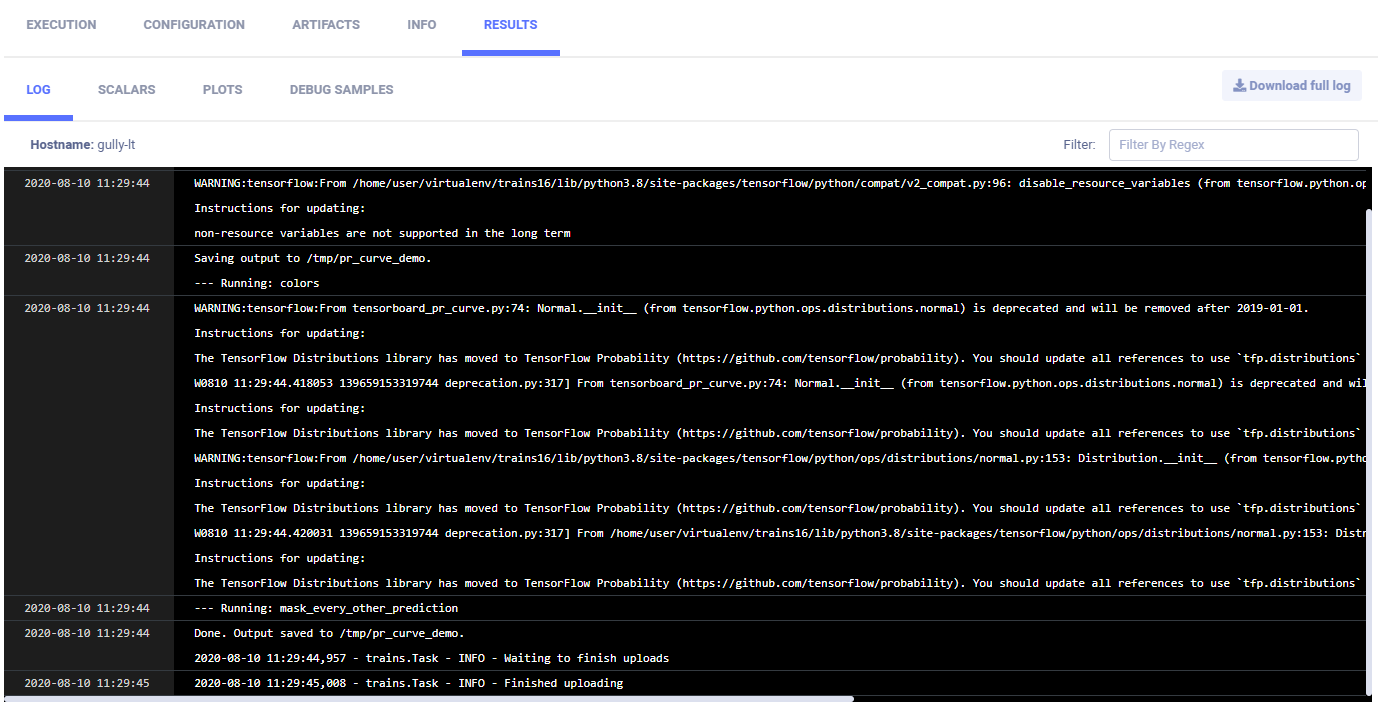Open the PLOTS sub-tab
1382x702 pixels.
point(222,89)
